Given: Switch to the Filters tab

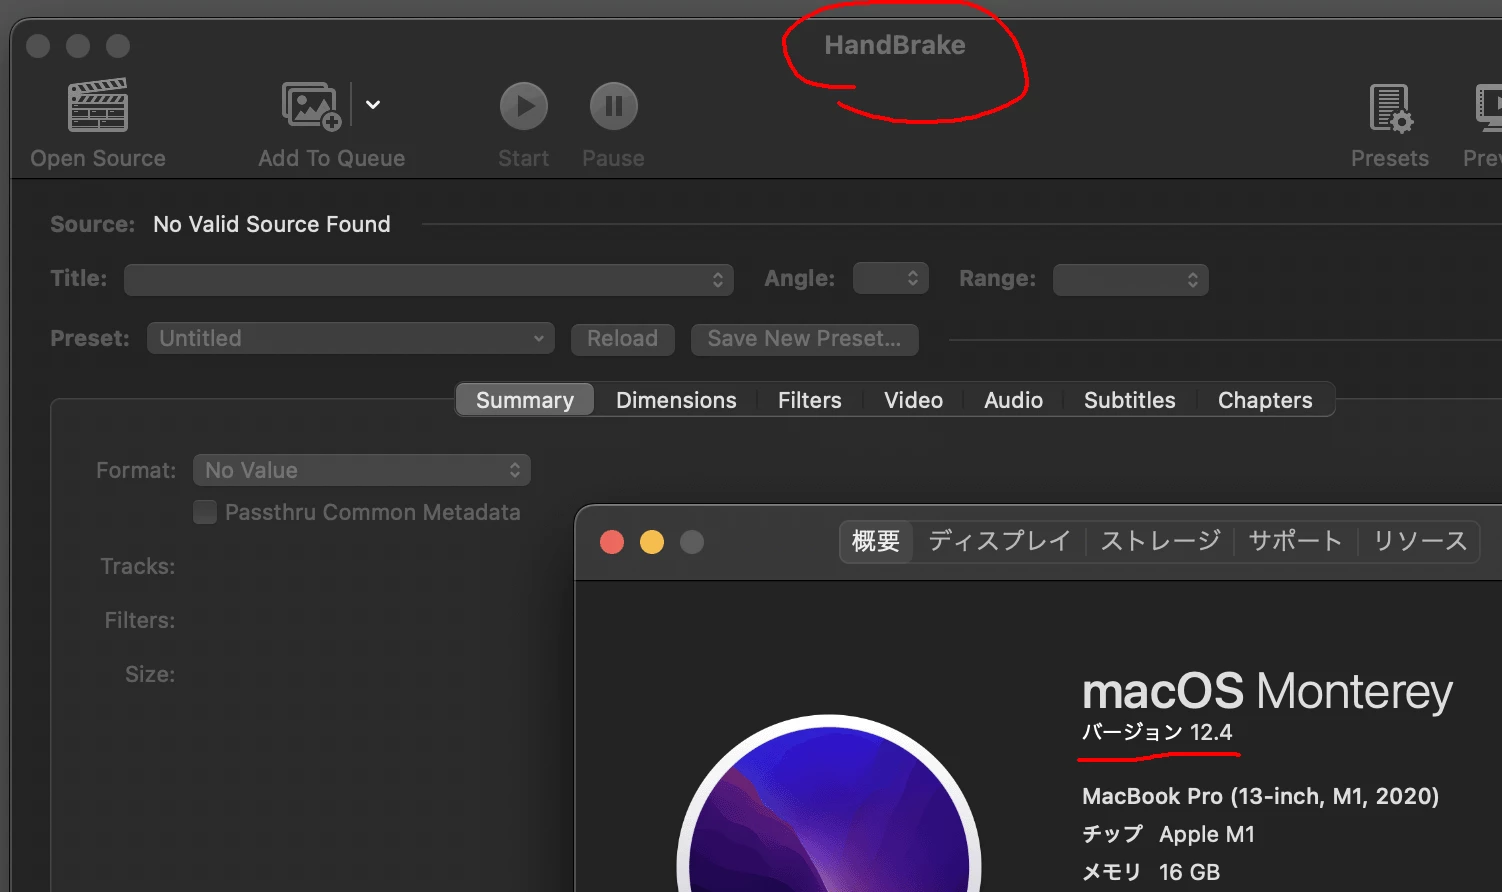Looking at the screenshot, I should point(810,400).
